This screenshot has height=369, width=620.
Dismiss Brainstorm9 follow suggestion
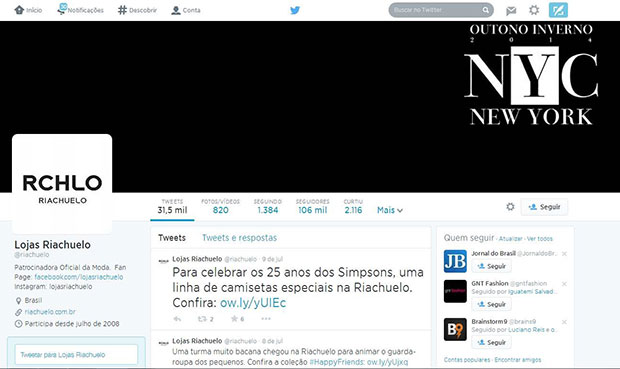pyautogui.click(x=564, y=322)
